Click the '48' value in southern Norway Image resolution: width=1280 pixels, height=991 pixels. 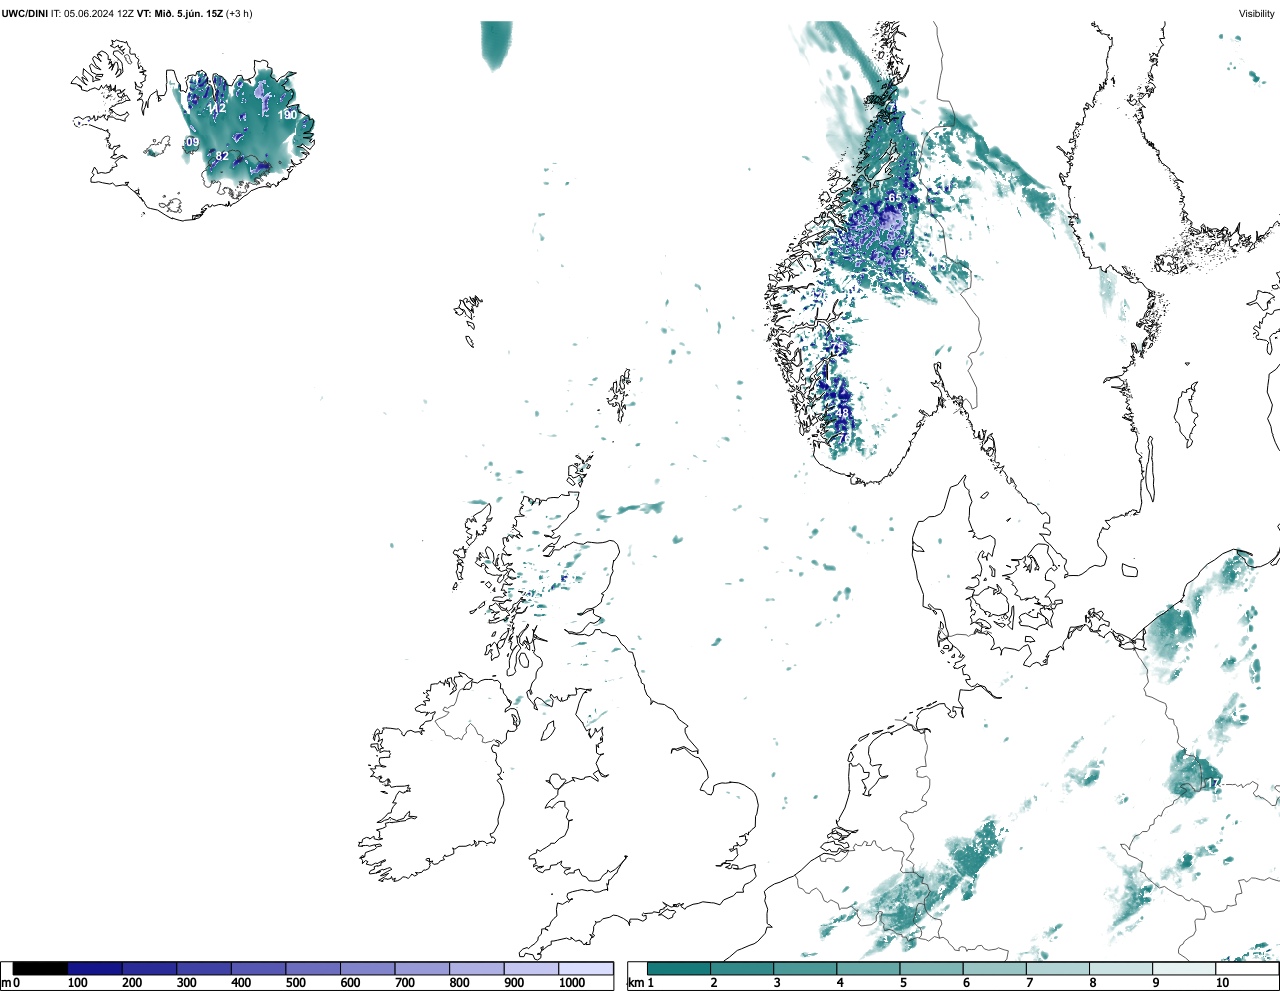(842, 412)
